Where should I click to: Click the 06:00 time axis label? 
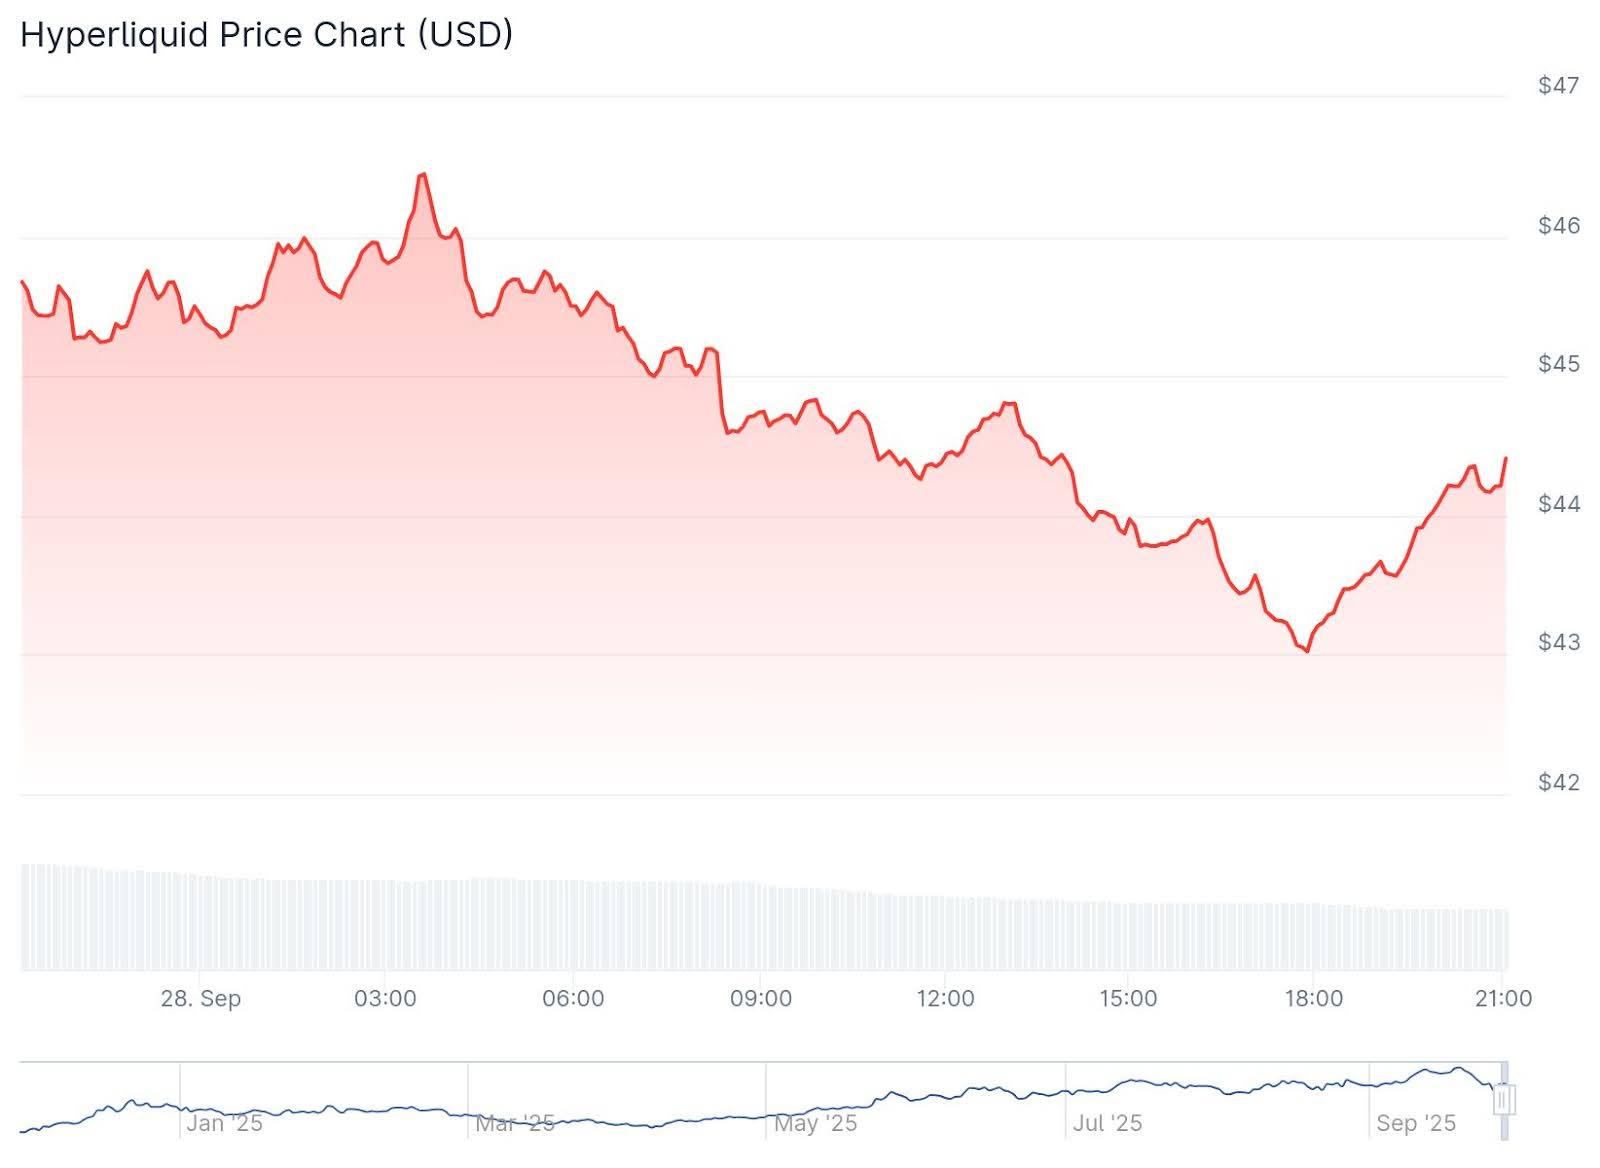573,998
